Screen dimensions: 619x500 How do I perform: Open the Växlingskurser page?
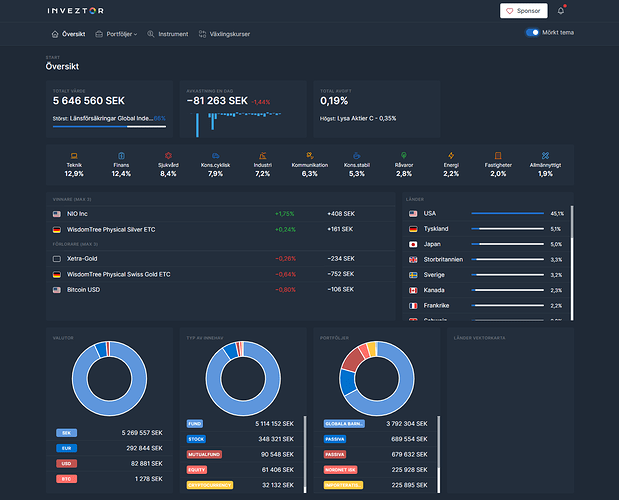point(224,34)
